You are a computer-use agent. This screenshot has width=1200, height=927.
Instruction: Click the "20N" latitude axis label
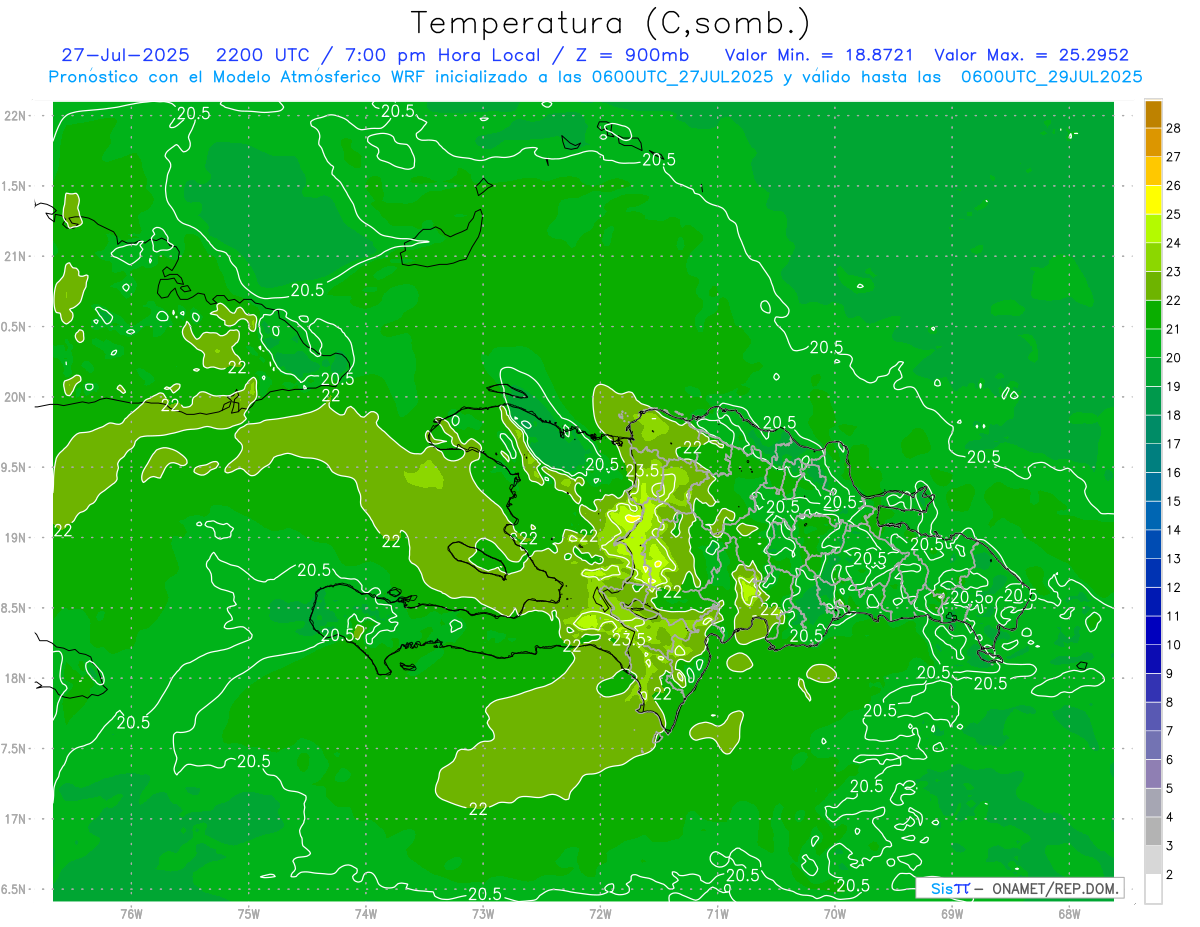pos(16,397)
